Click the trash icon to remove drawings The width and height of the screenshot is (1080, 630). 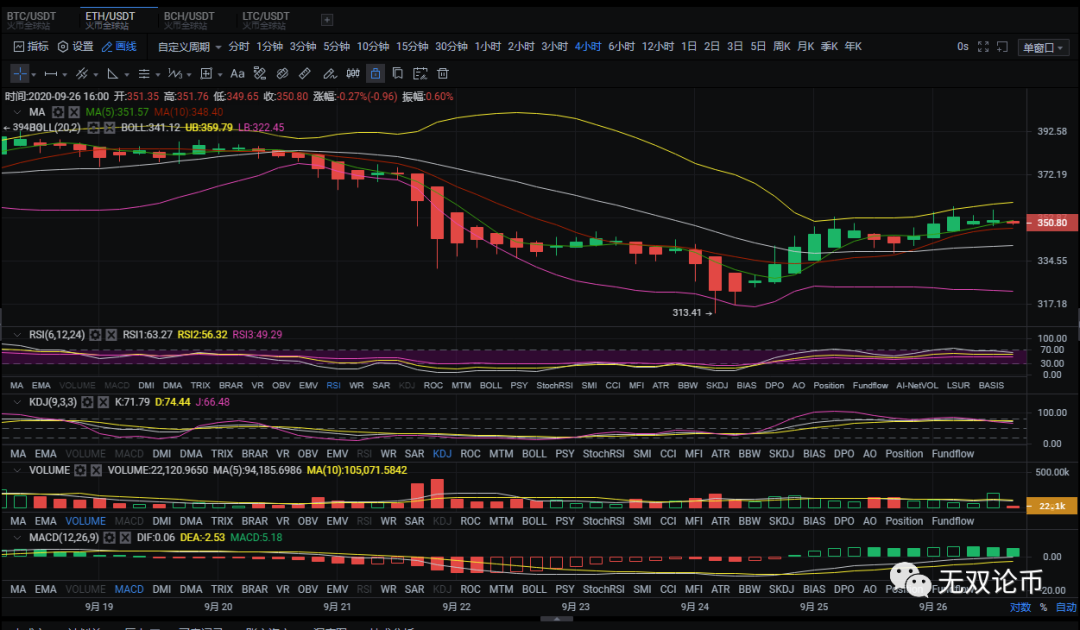click(443, 73)
